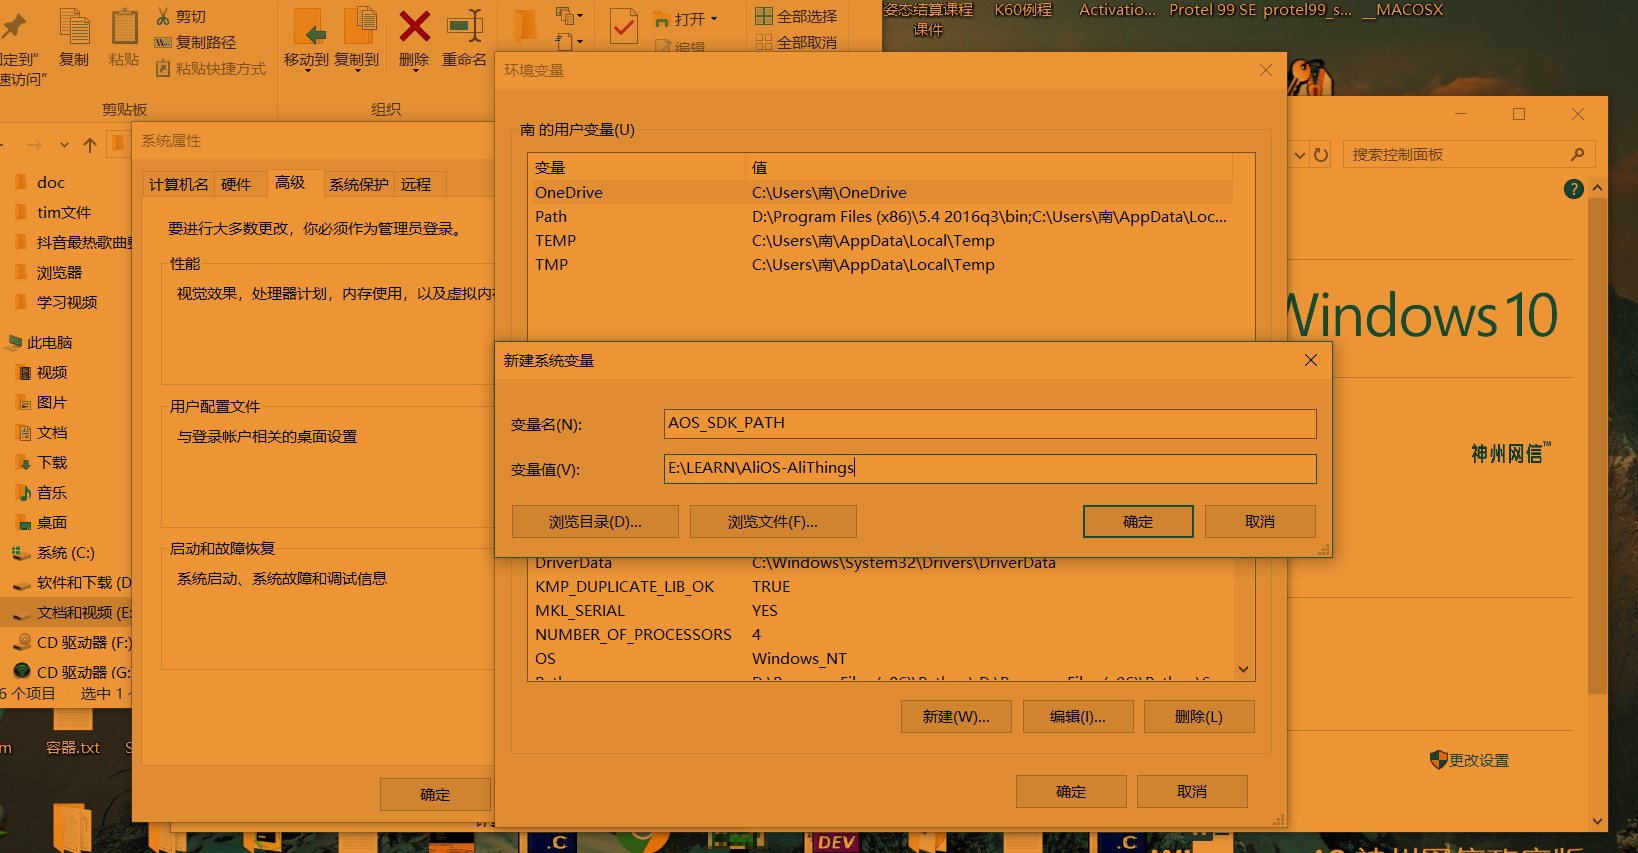Select TMP user variable row
This screenshot has height=853, width=1638.
[880, 264]
